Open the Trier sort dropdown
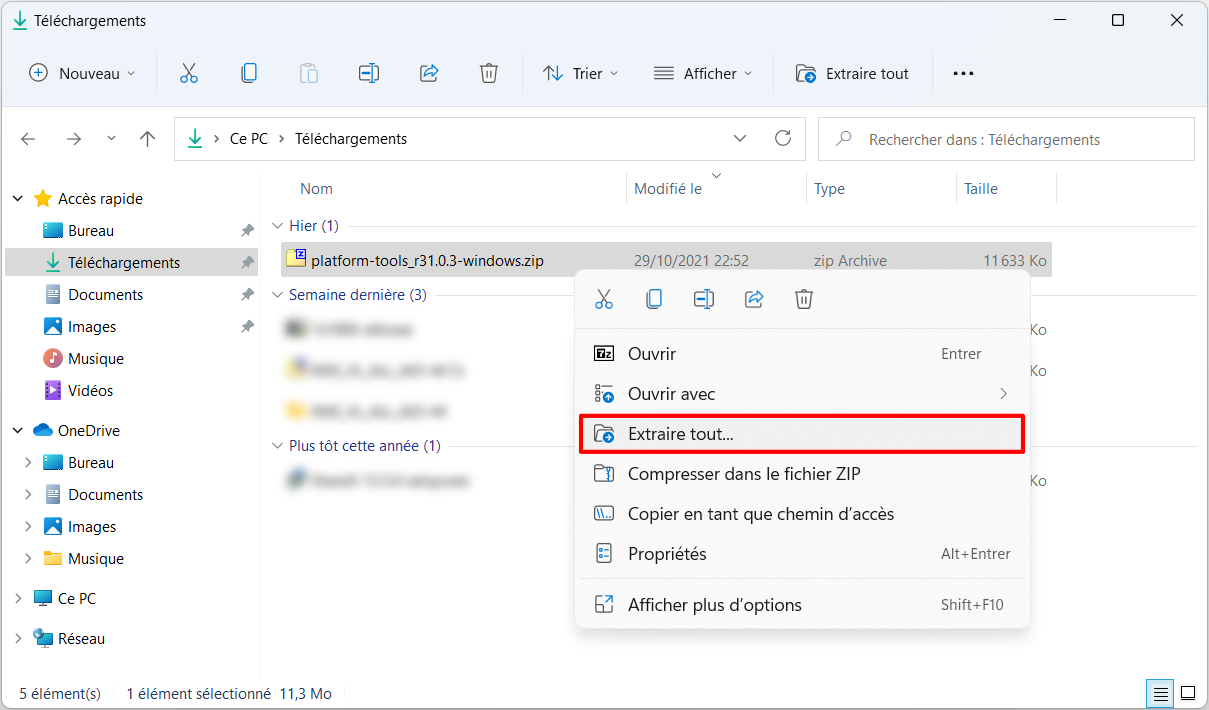This screenshot has height=710, width=1209. click(x=581, y=73)
